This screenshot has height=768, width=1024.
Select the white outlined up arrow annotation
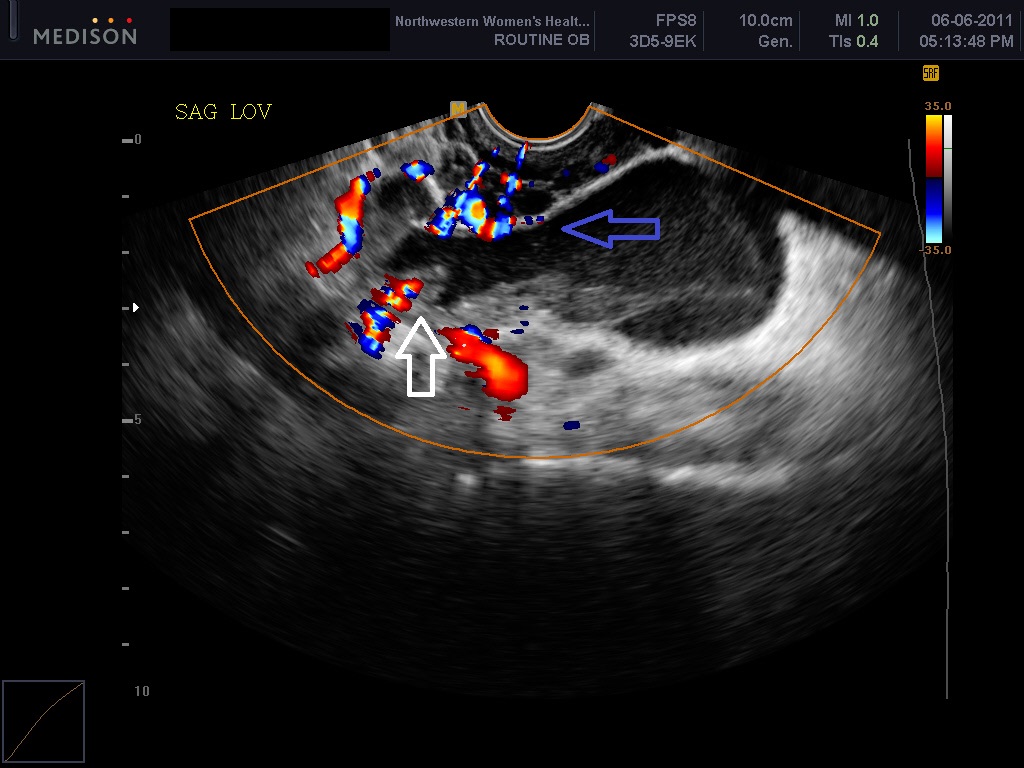[421, 357]
